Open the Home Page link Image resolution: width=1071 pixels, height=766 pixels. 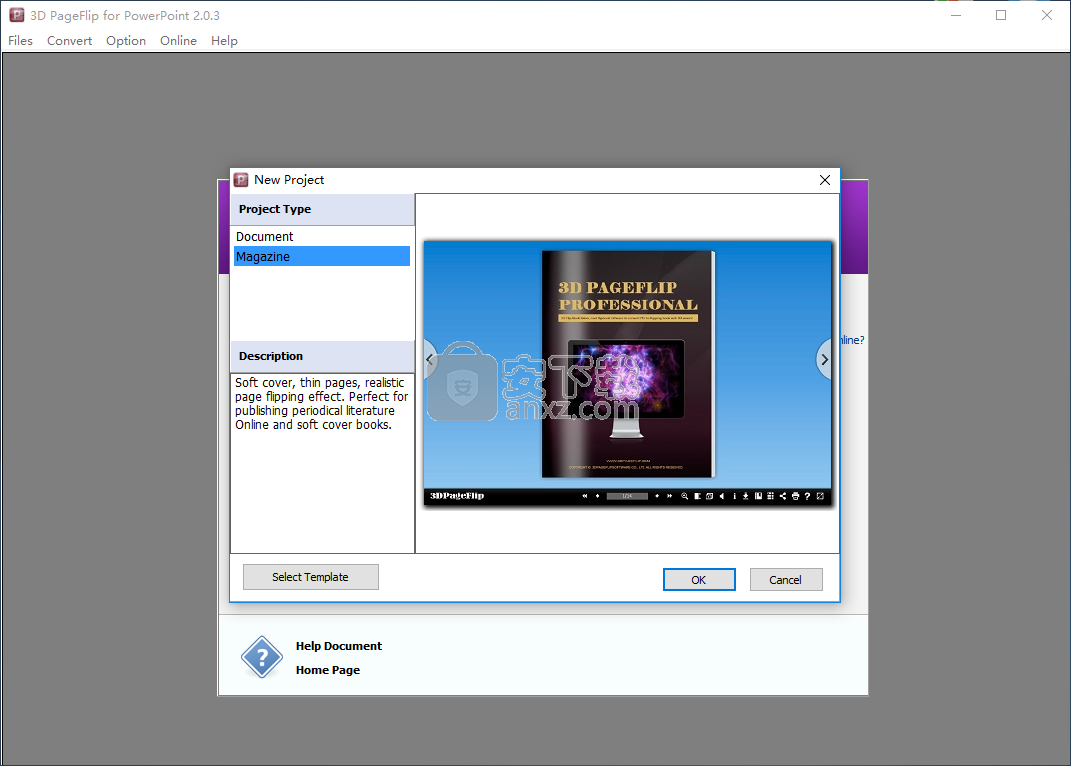(328, 670)
